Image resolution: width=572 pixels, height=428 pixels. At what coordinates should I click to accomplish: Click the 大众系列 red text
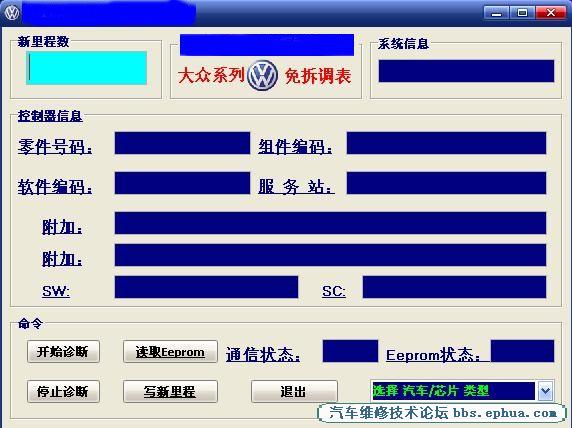coord(211,76)
